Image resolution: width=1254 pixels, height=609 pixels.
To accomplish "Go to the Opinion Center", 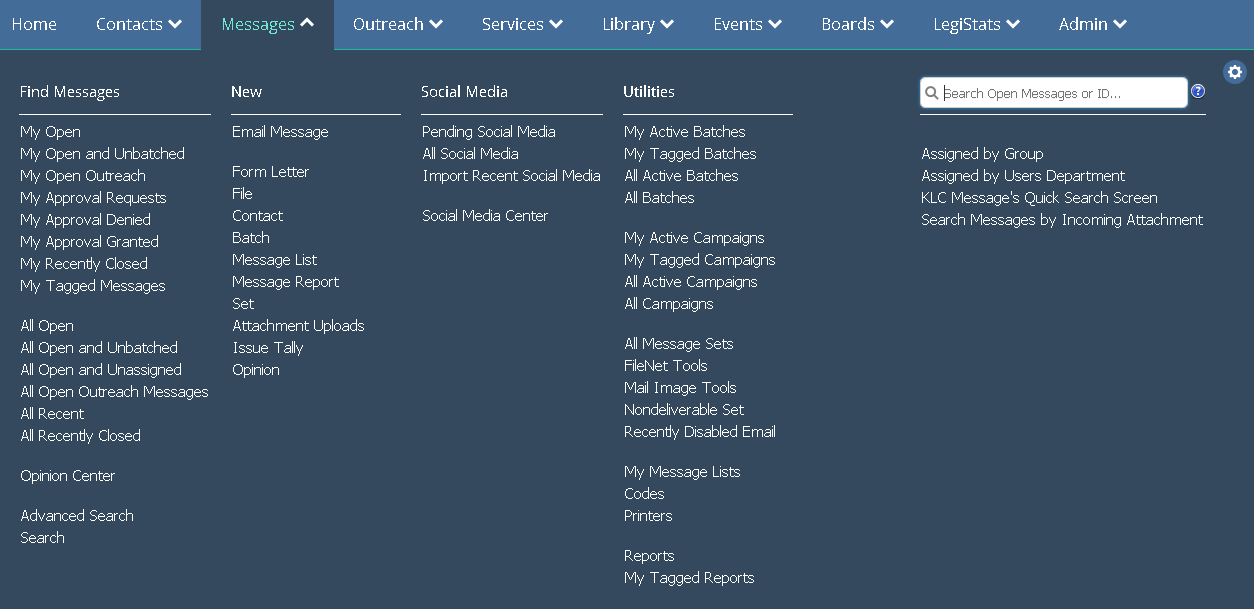I will tap(67, 475).
